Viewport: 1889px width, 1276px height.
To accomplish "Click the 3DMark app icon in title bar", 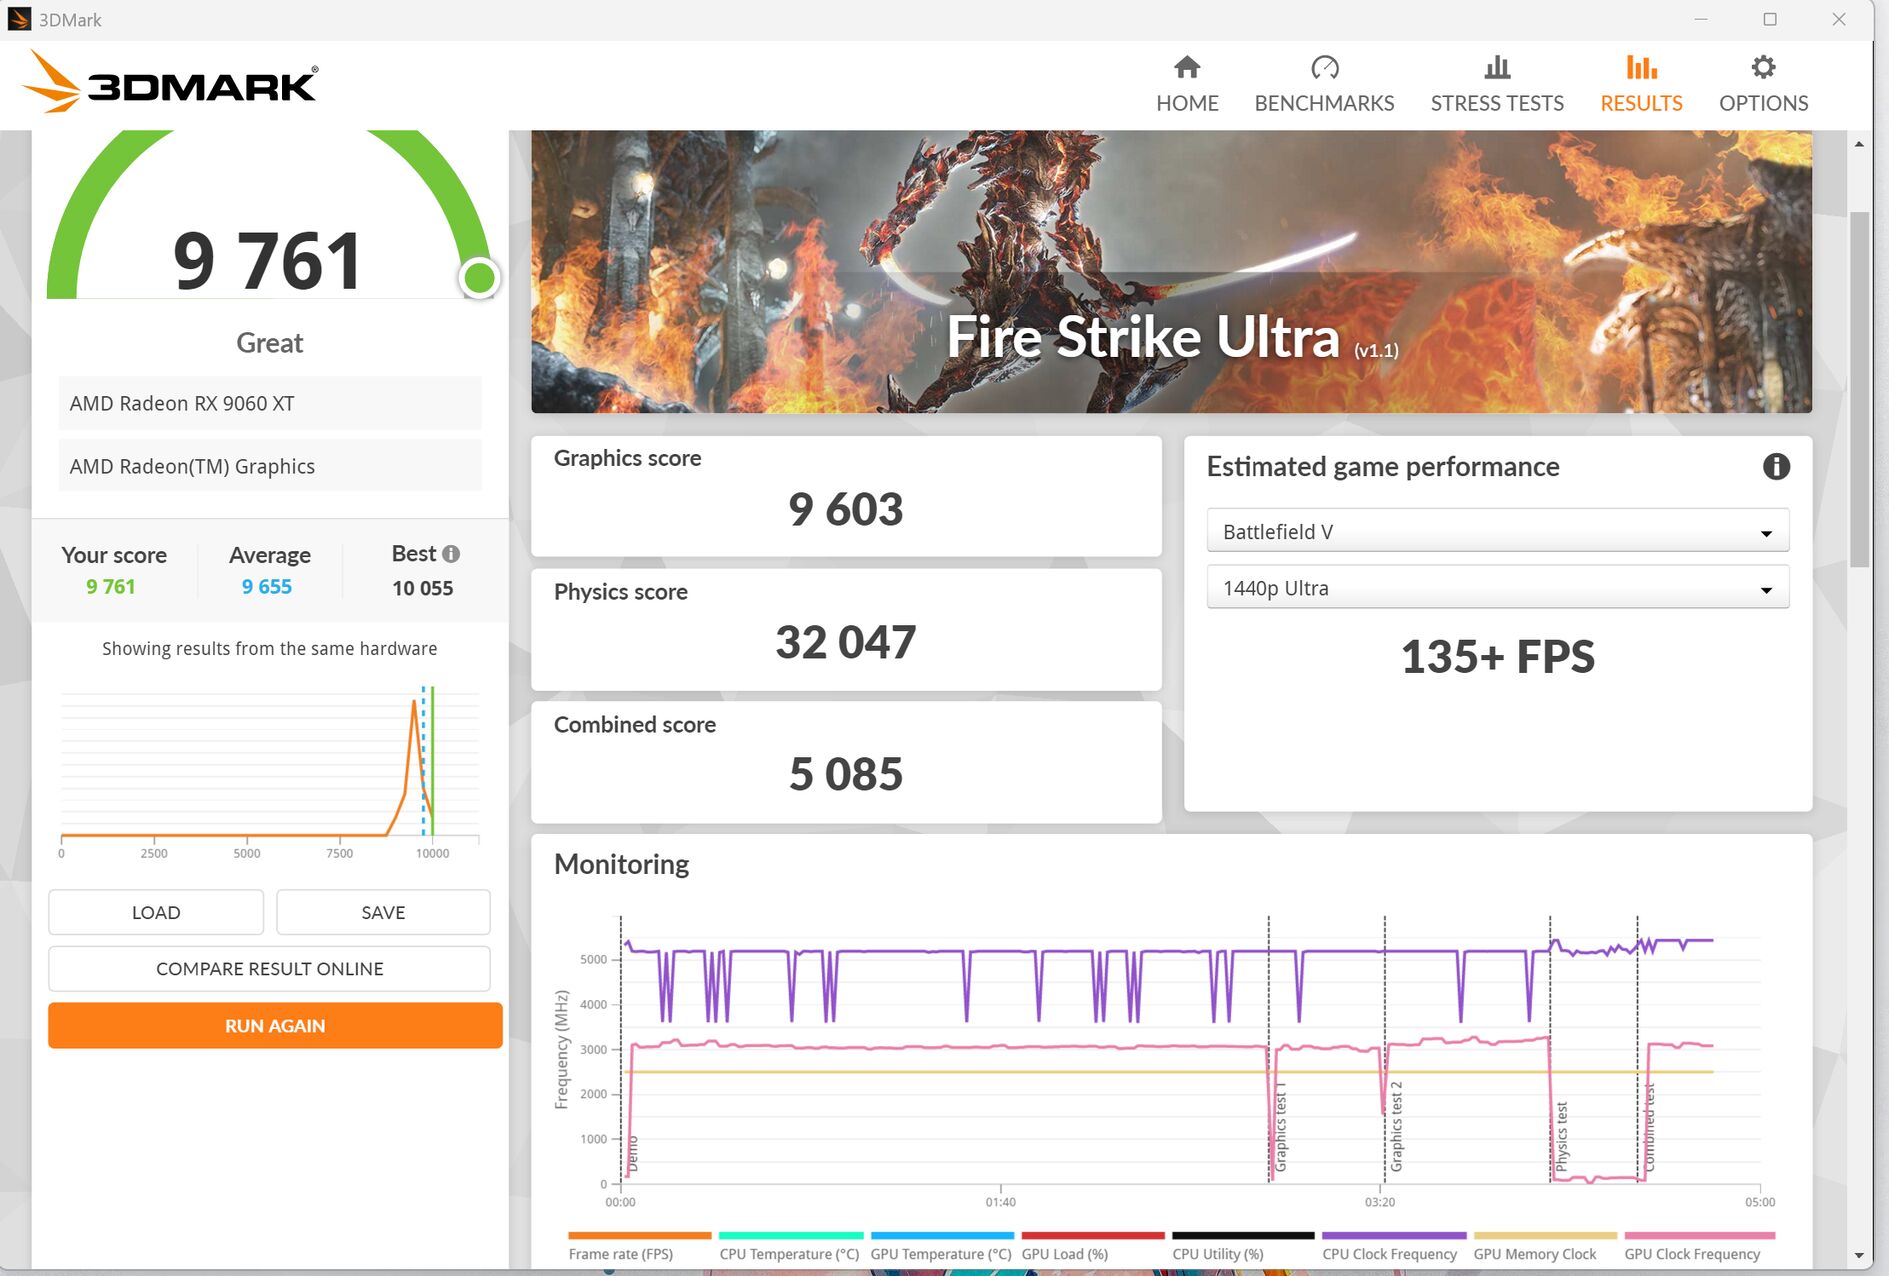I will 19,19.
